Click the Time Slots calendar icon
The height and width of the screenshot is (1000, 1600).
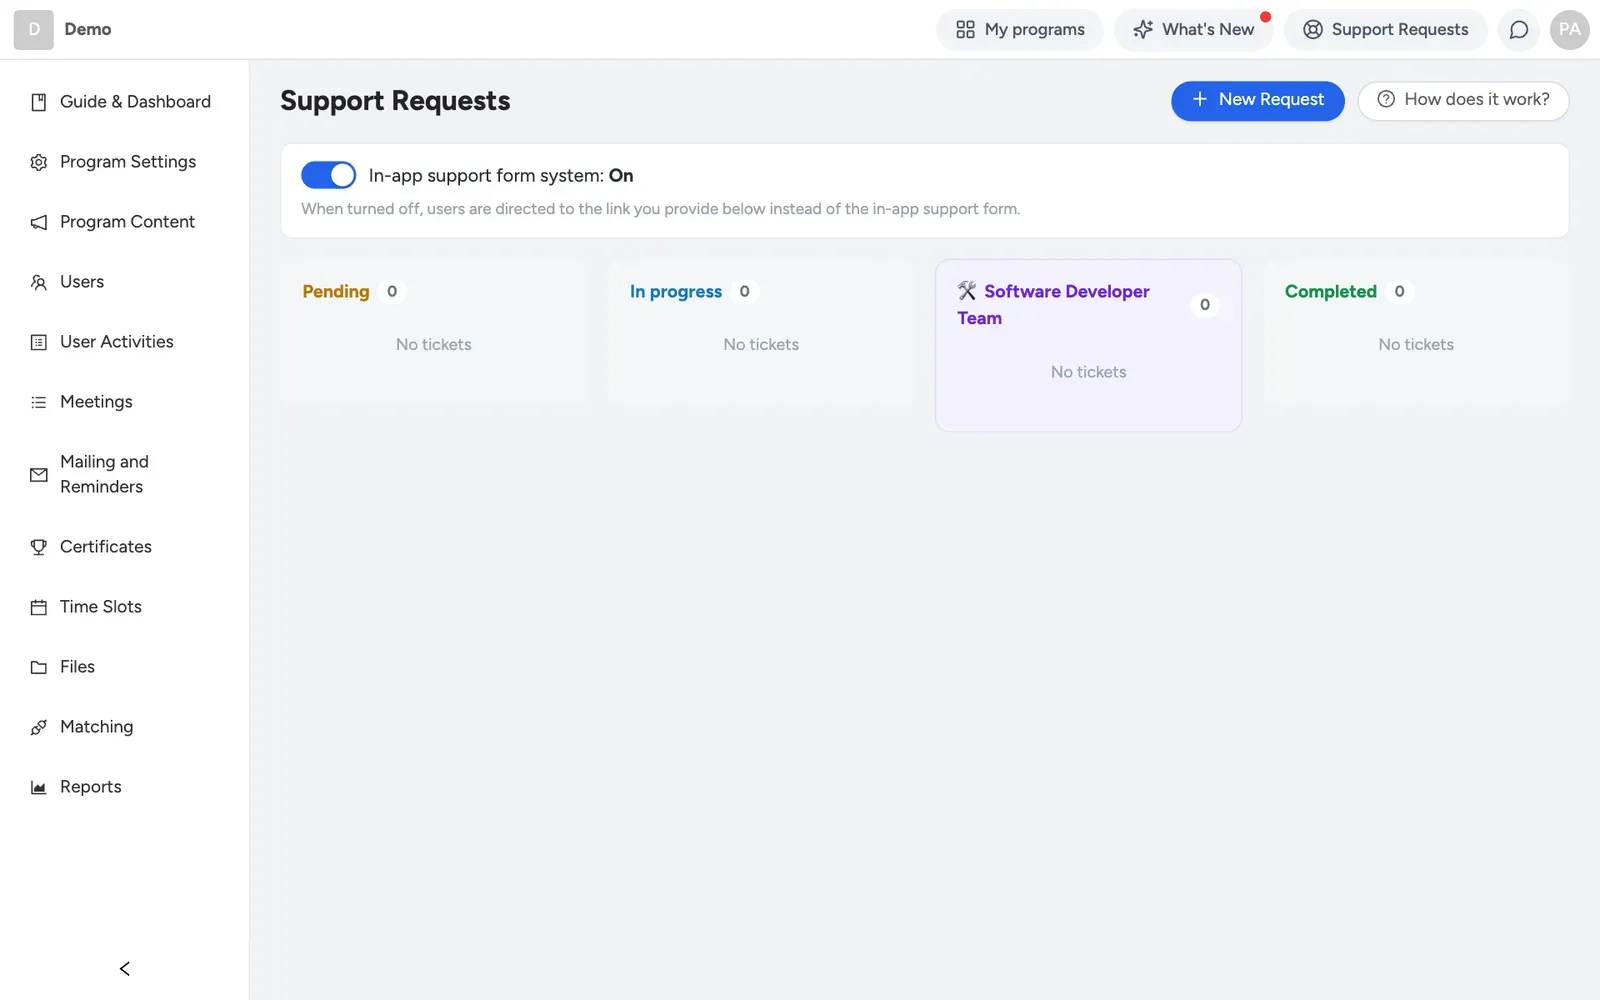click(39, 607)
